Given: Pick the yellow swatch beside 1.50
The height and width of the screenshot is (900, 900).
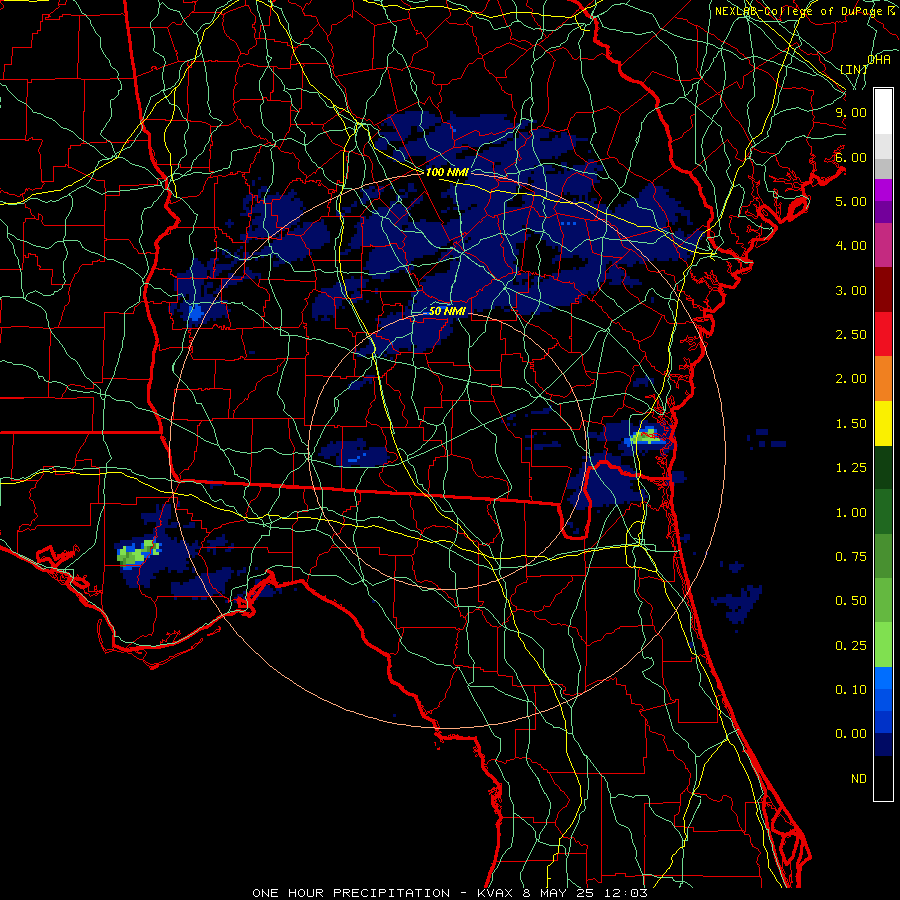Looking at the screenshot, I should point(883,424).
